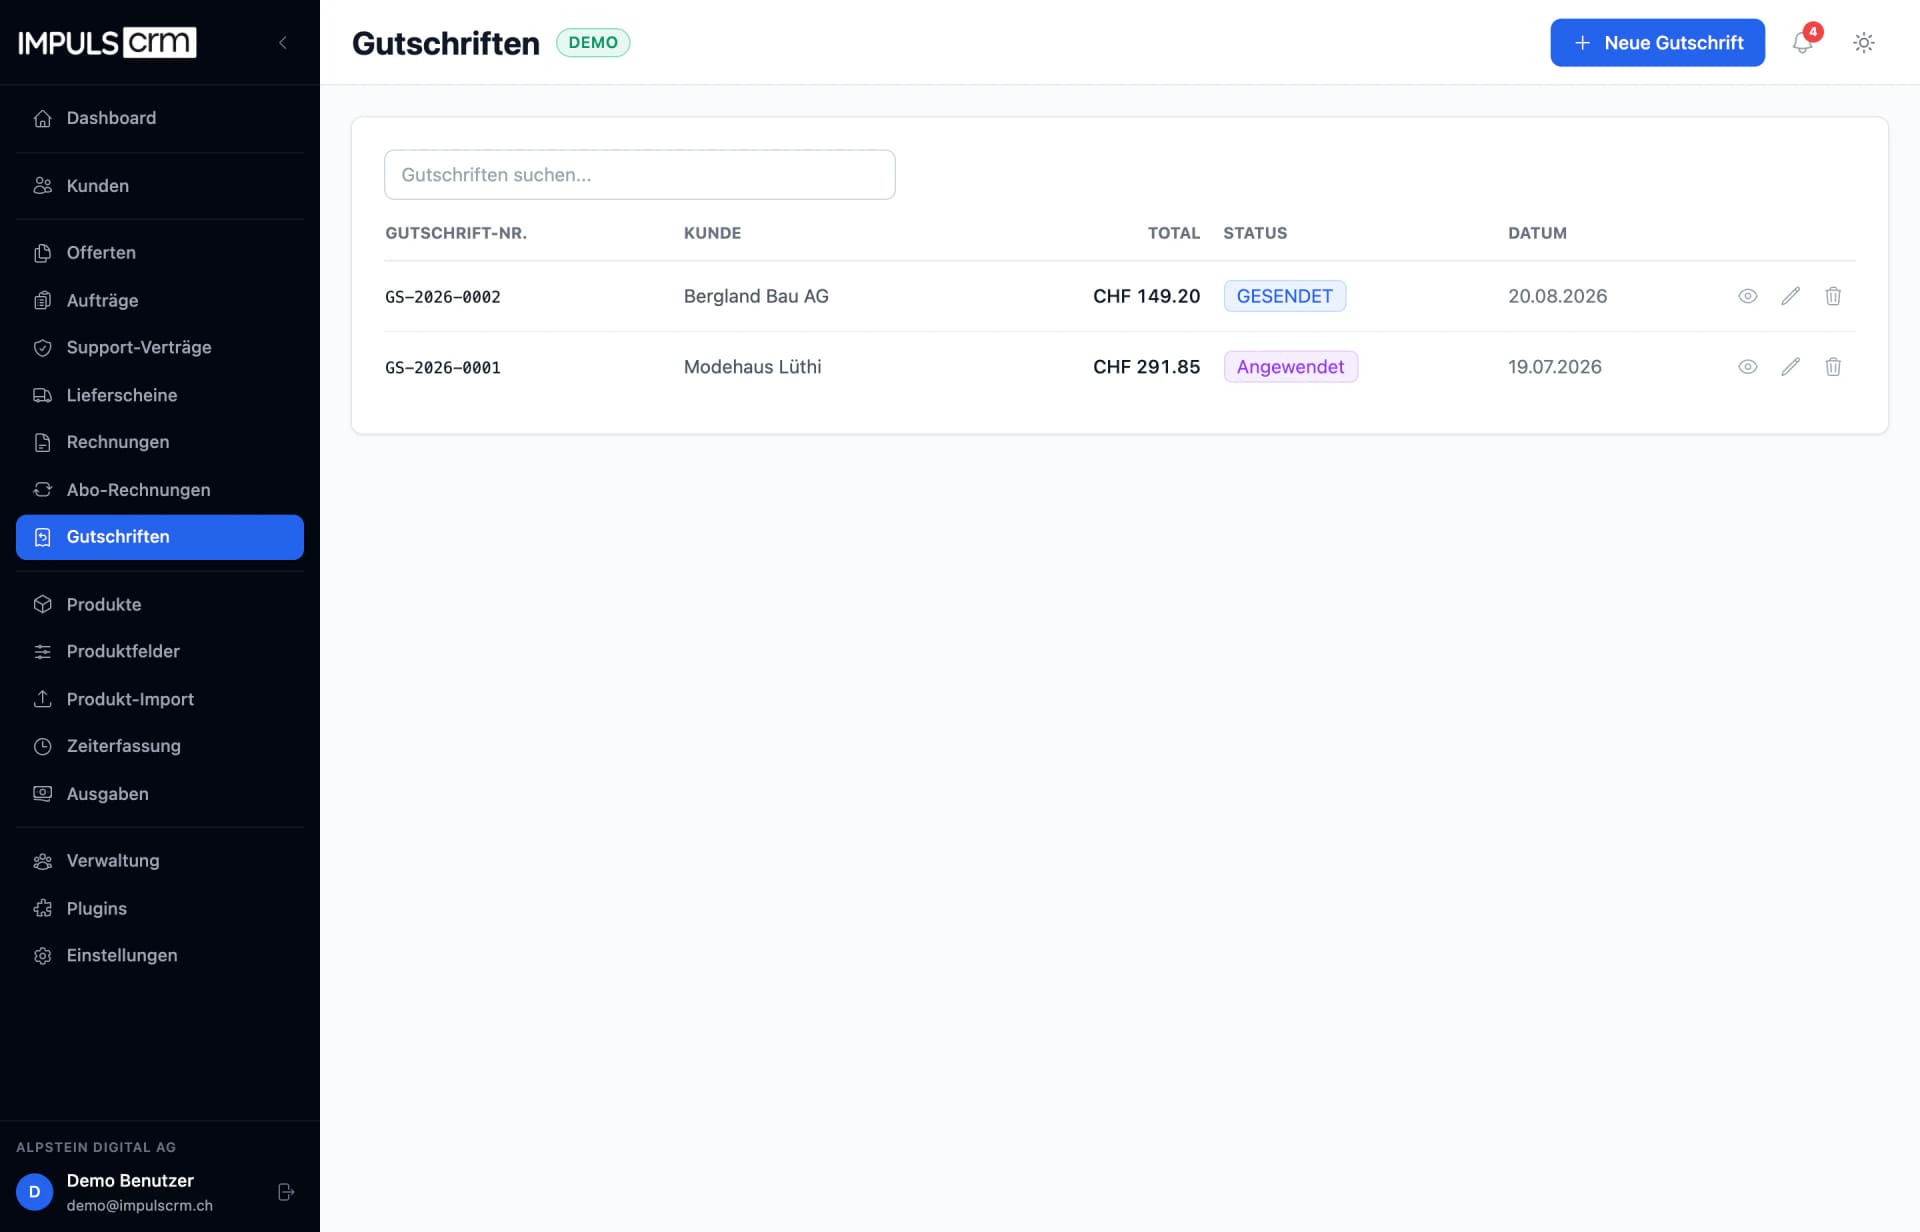The width and height of the screenshot is (1920, 1232).
Task: Click the Neue Gutschrift button
Action: [1657, 43]
